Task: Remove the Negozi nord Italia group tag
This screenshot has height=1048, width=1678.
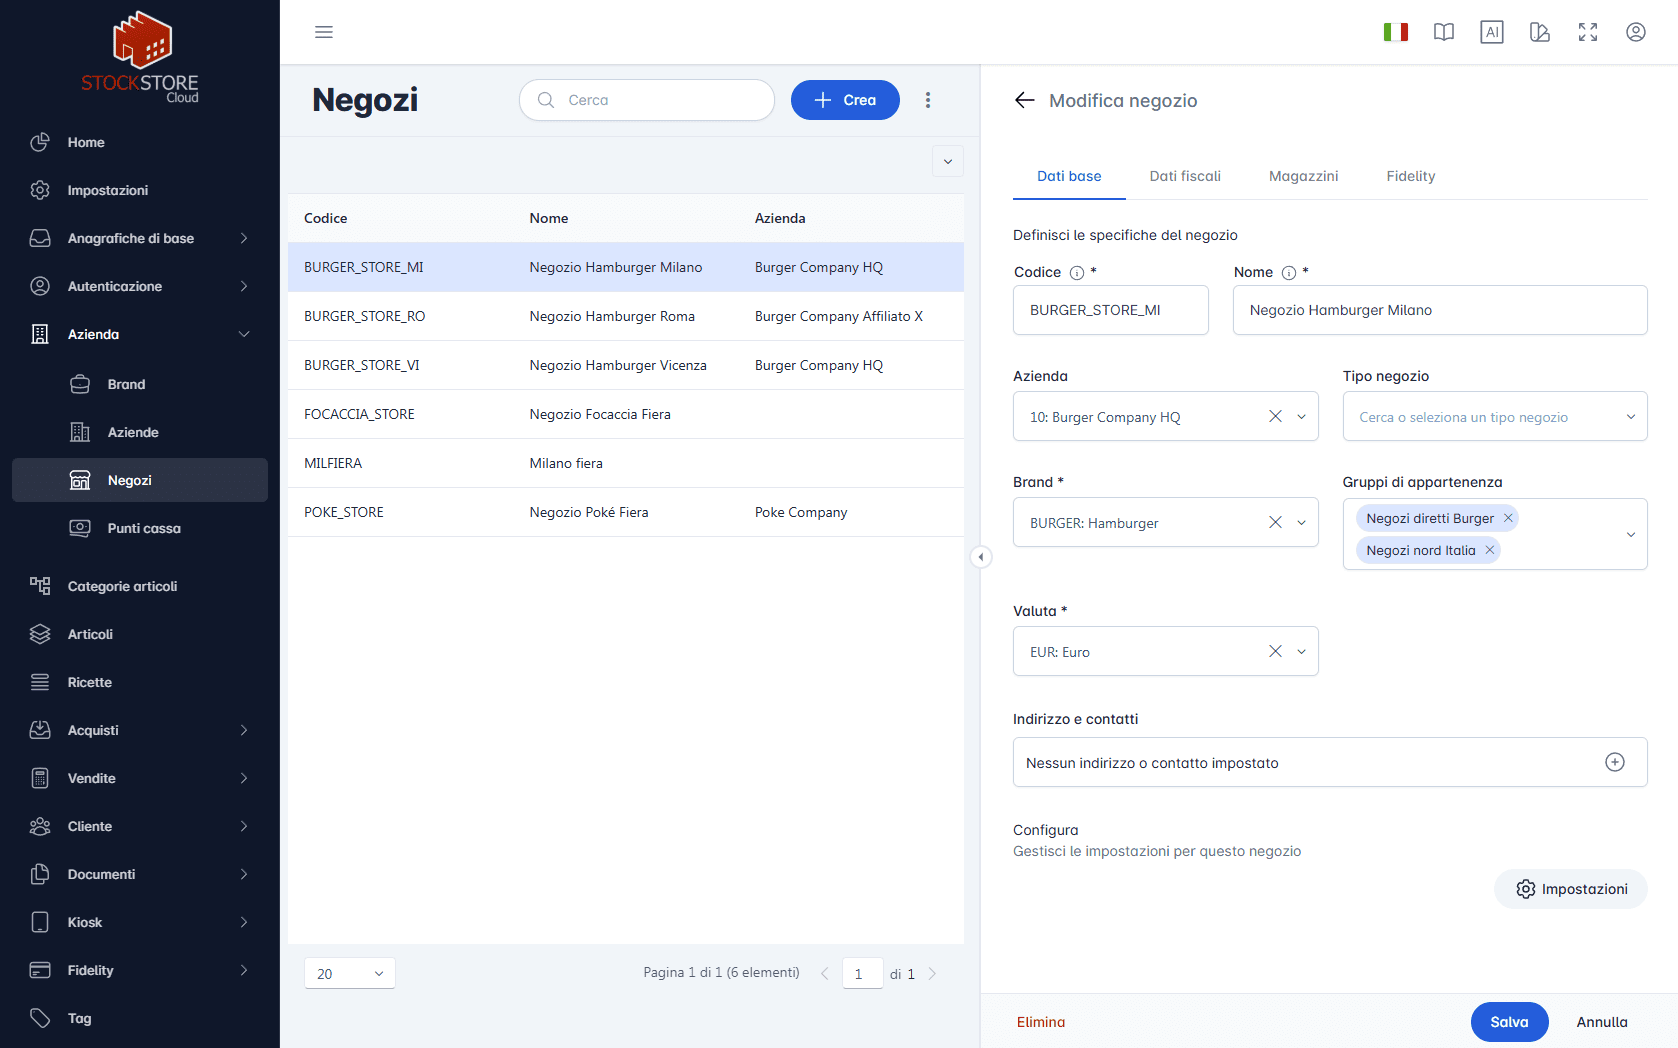Action: point(1489,550)
